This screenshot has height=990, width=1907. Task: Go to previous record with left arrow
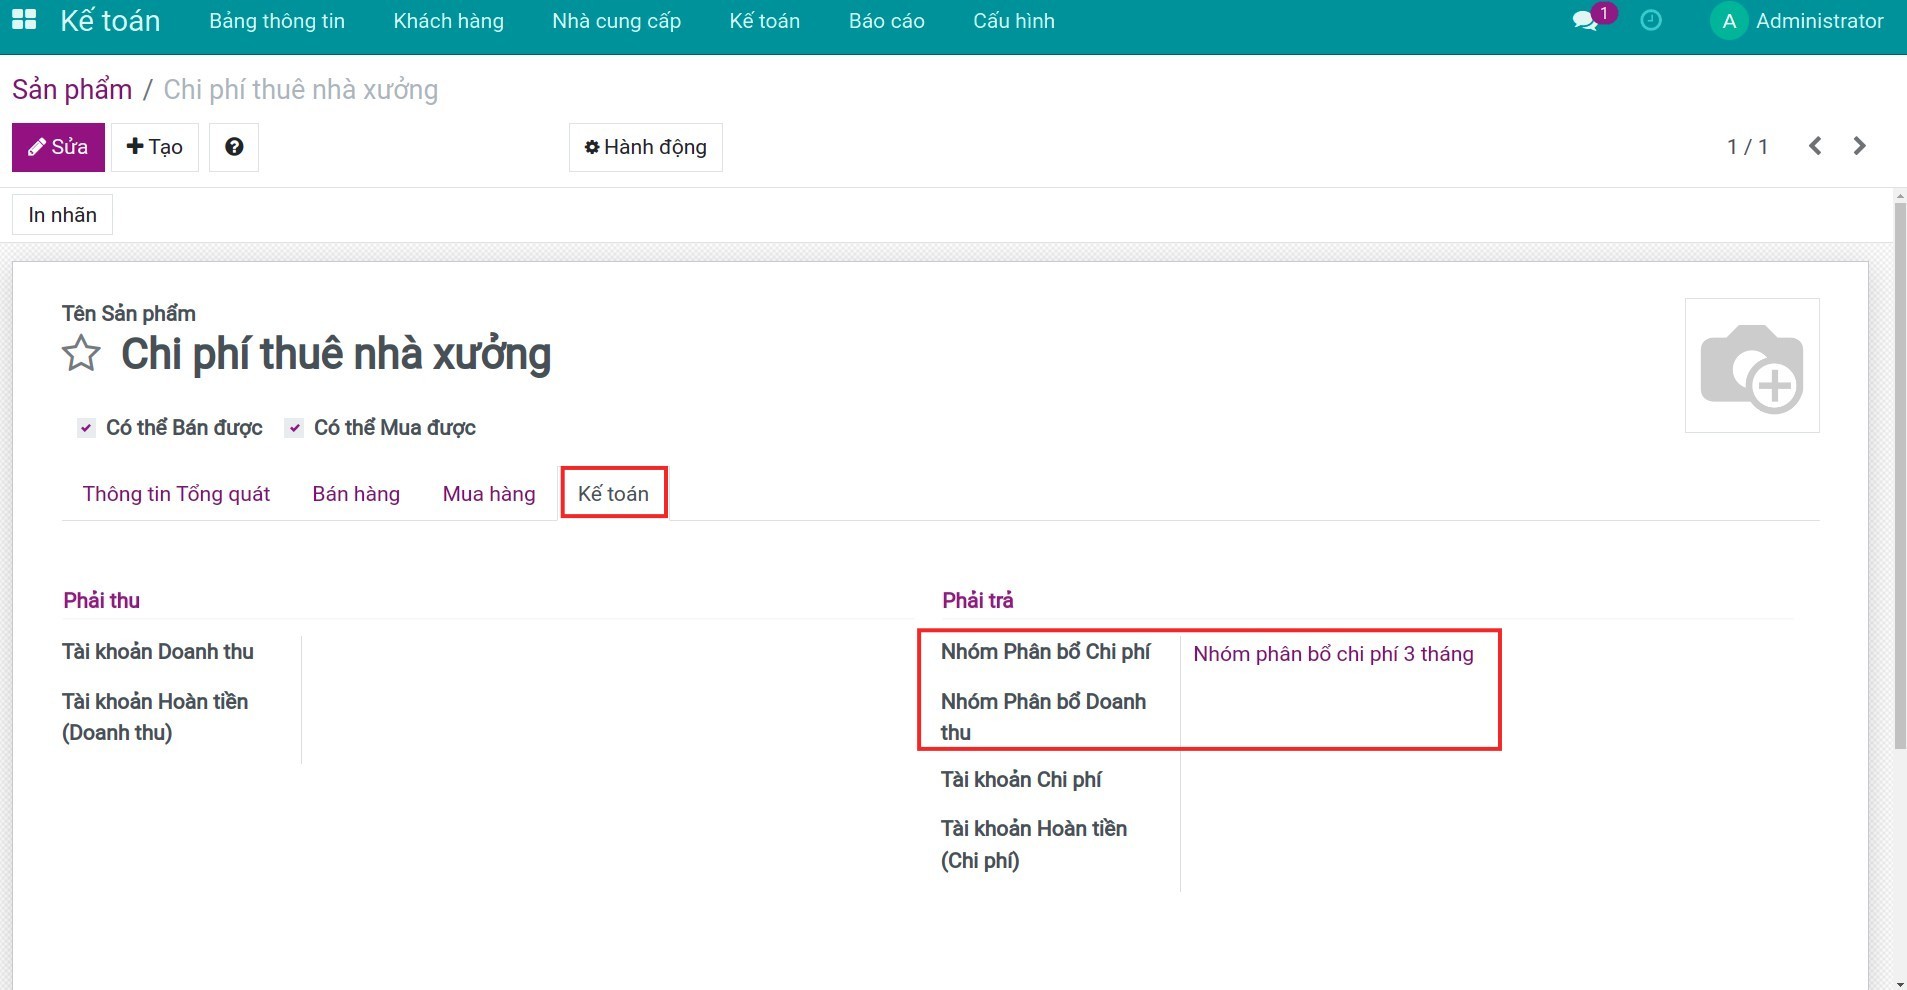pos(1815,146)
